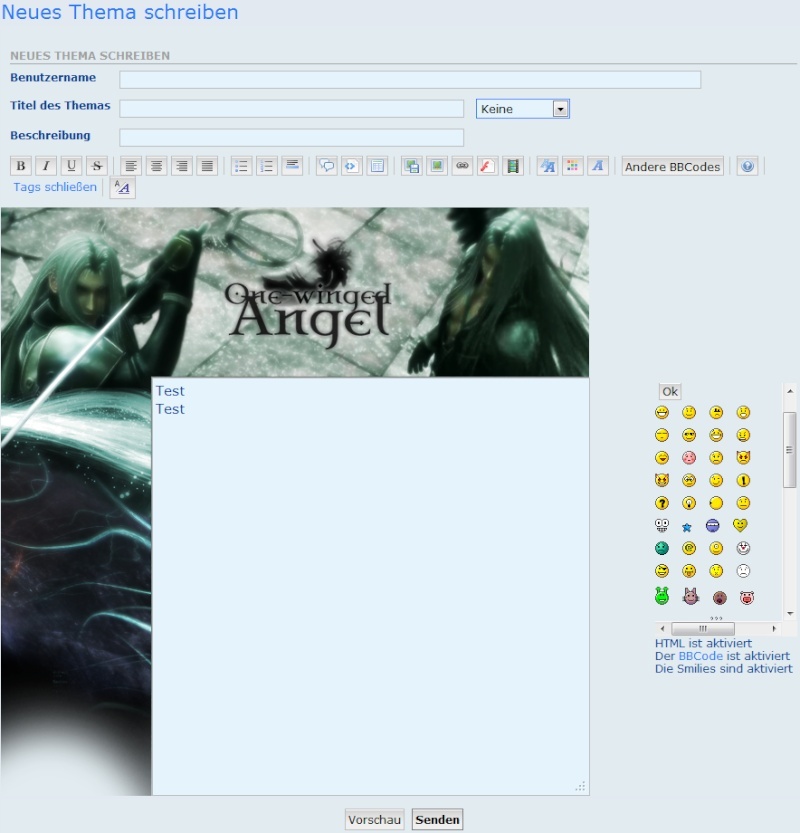800x833 pixels.
Task: Switch the editor mode toggle
Action: tap(122, 188)
